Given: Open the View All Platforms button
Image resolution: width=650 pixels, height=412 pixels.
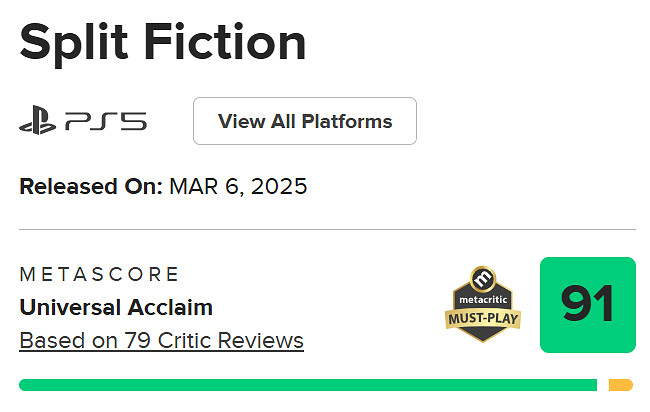Looking at the screenshot, I should pos(305,122).
